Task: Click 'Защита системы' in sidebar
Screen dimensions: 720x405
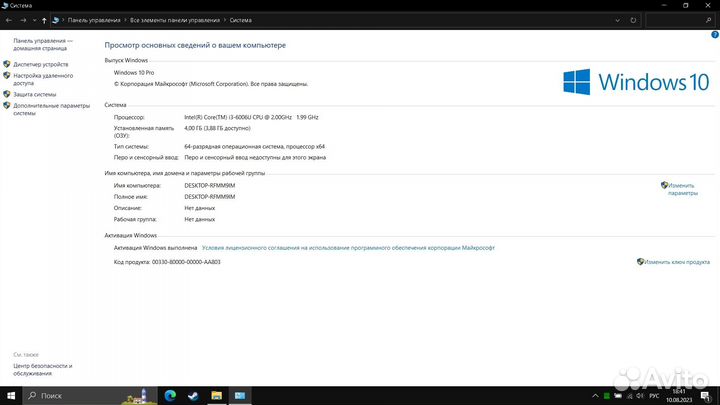Action: (x=35, y=94)
